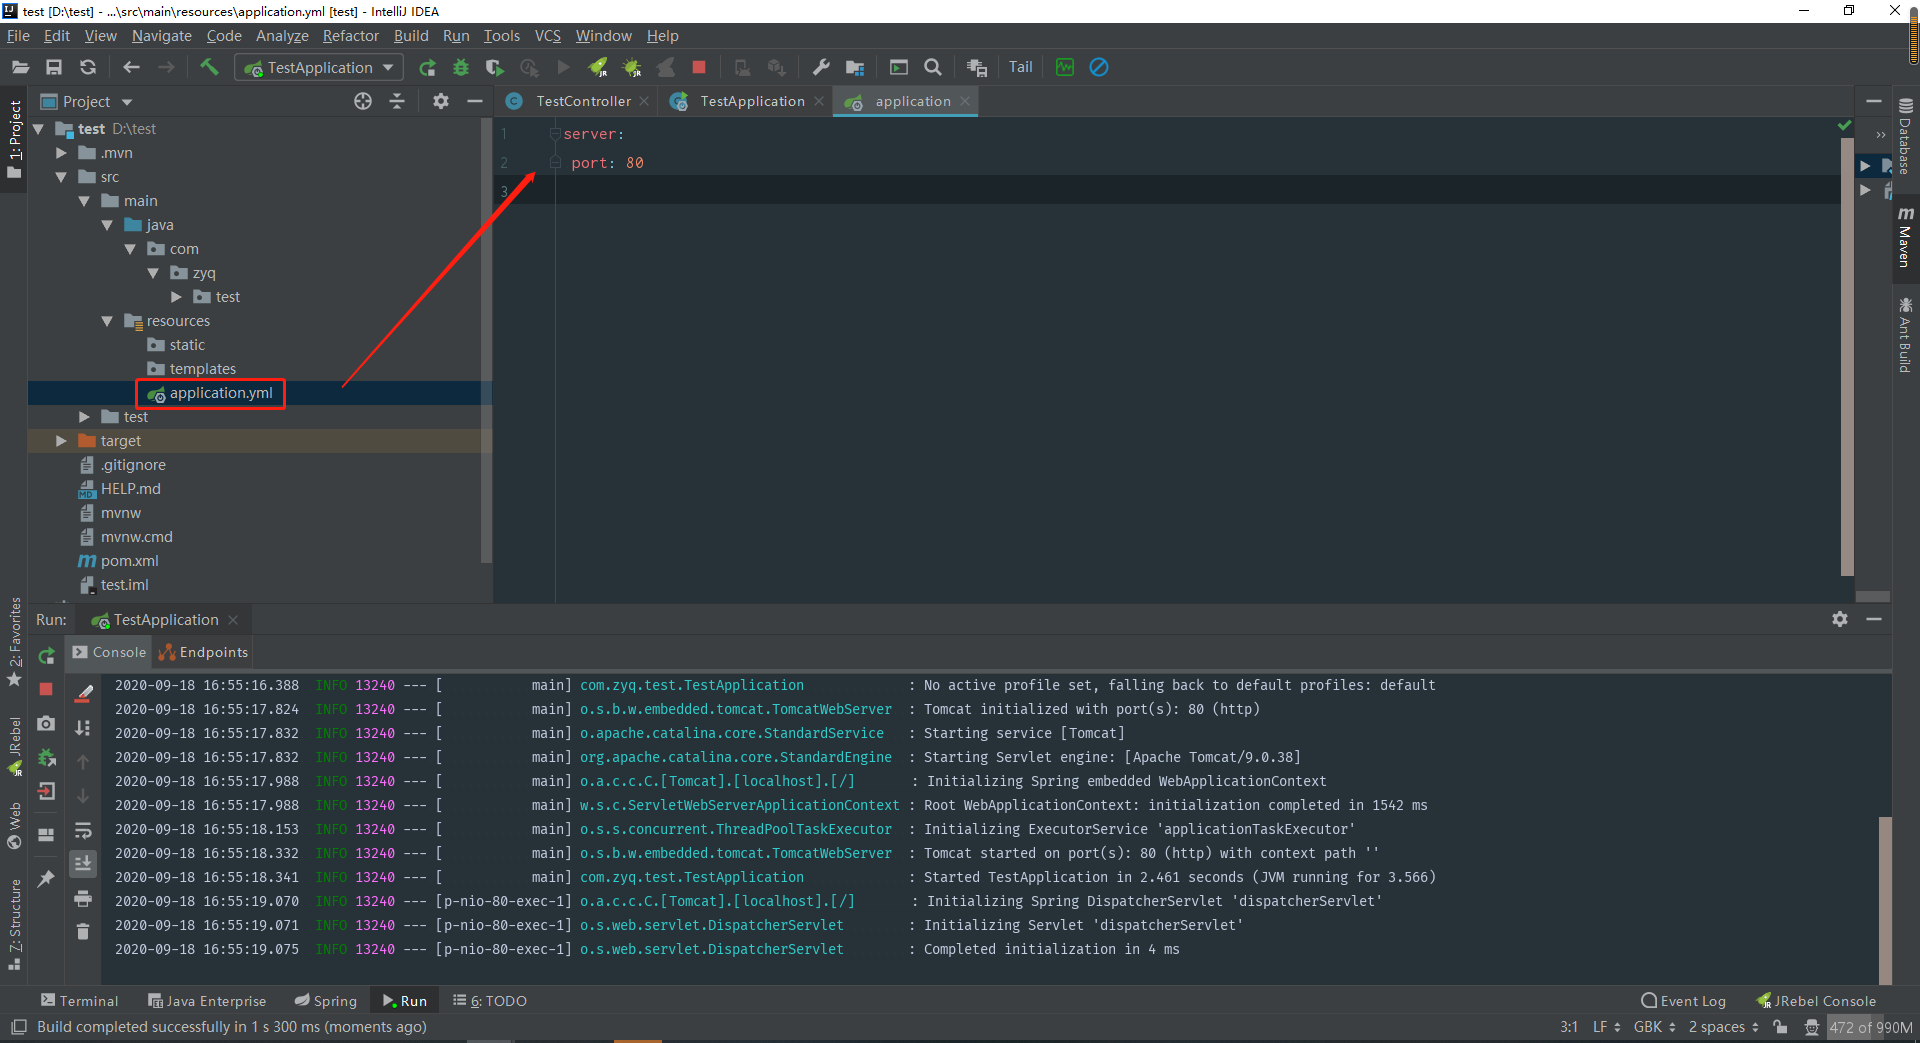Collapse the zyq package
Image resolution: width=1920 pixels, height=1043 pixels.
click(154, 273)
